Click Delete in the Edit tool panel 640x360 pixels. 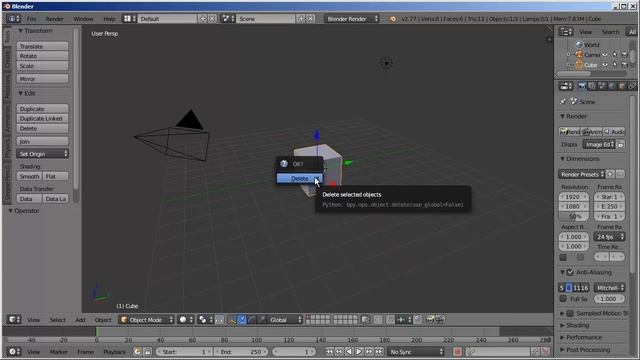42,128
